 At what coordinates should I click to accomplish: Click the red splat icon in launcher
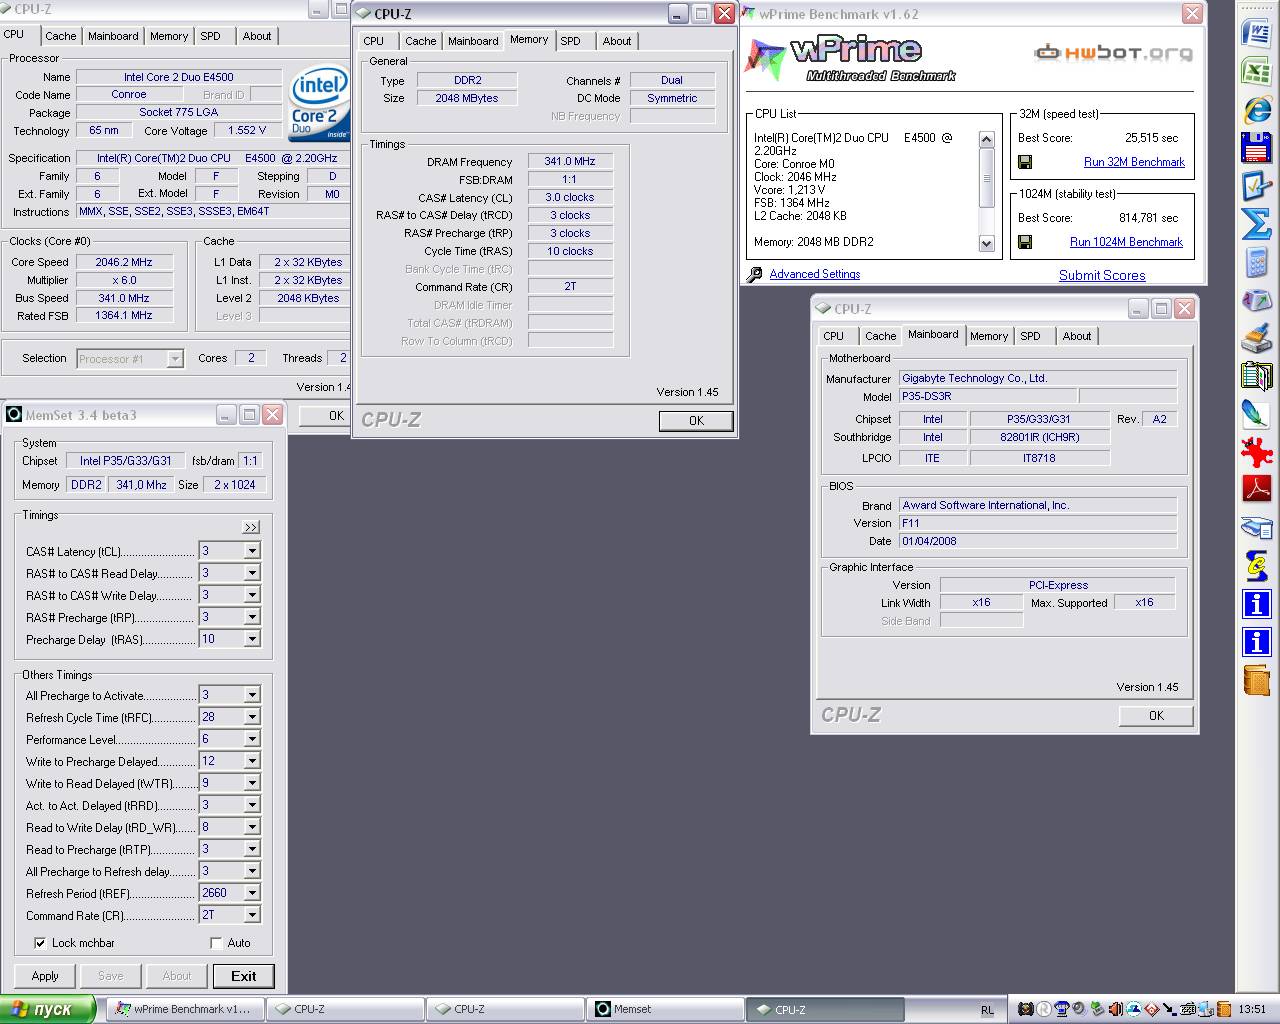[x=1256, y=452]
